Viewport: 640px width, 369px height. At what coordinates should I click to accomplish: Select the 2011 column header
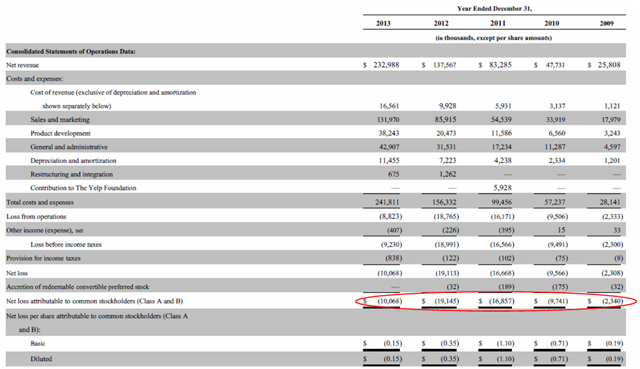498,23
